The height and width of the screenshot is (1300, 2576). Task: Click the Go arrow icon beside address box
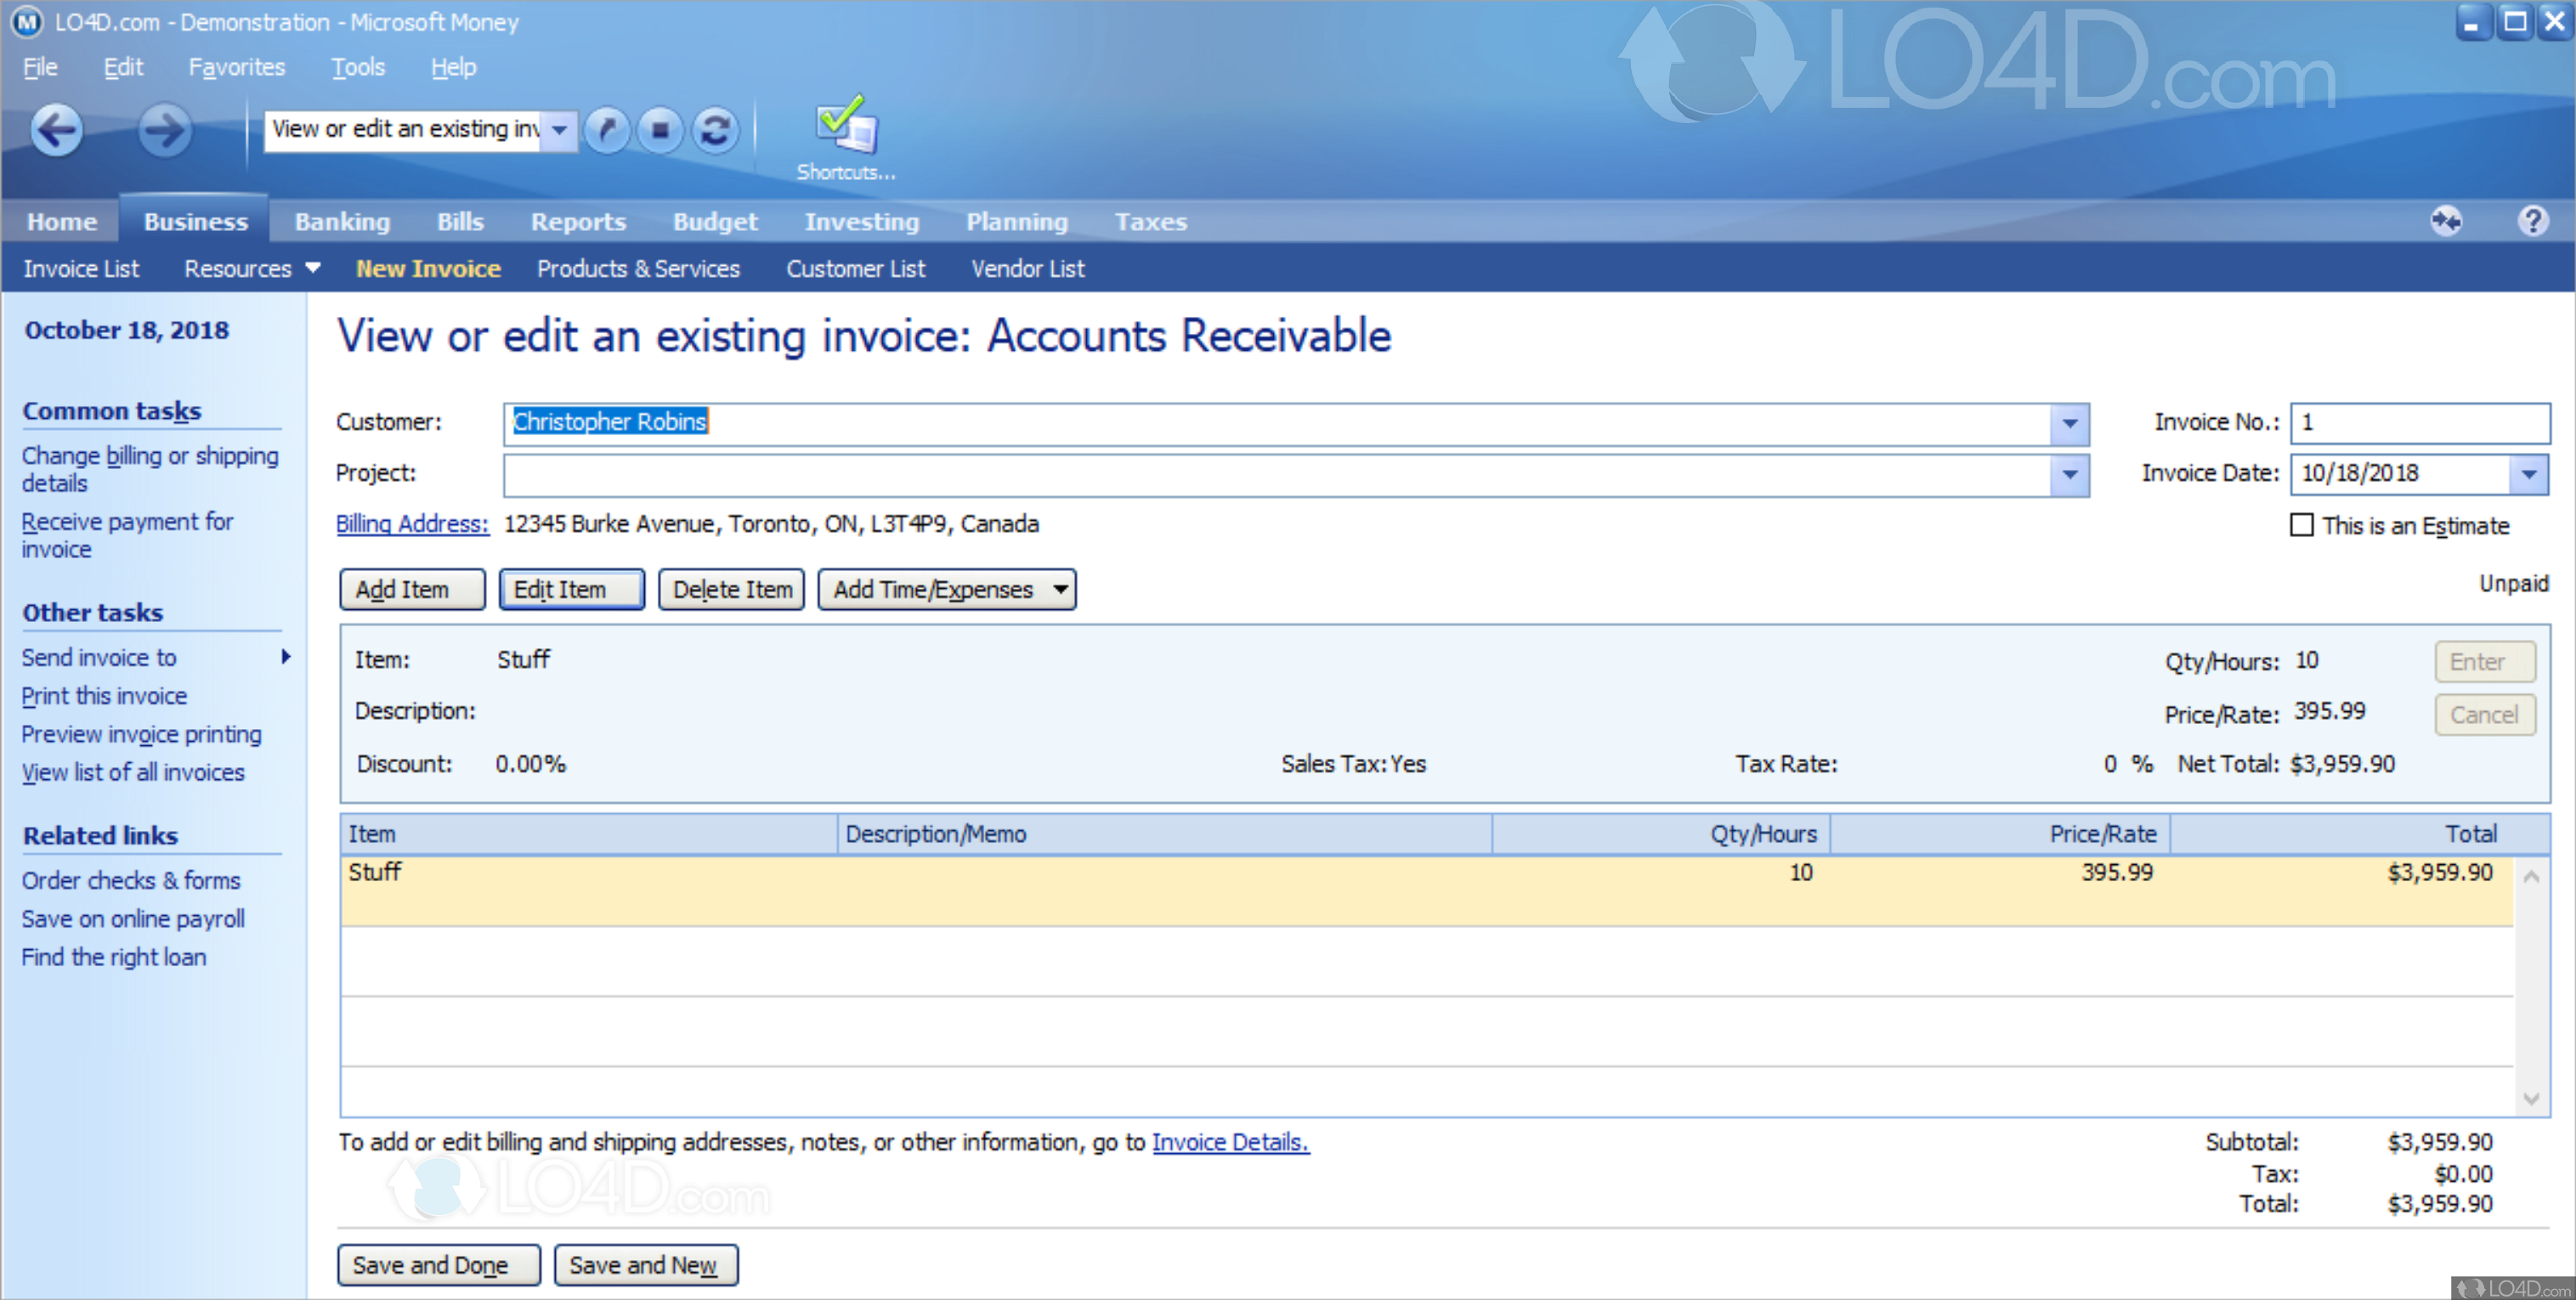point(606,130)
